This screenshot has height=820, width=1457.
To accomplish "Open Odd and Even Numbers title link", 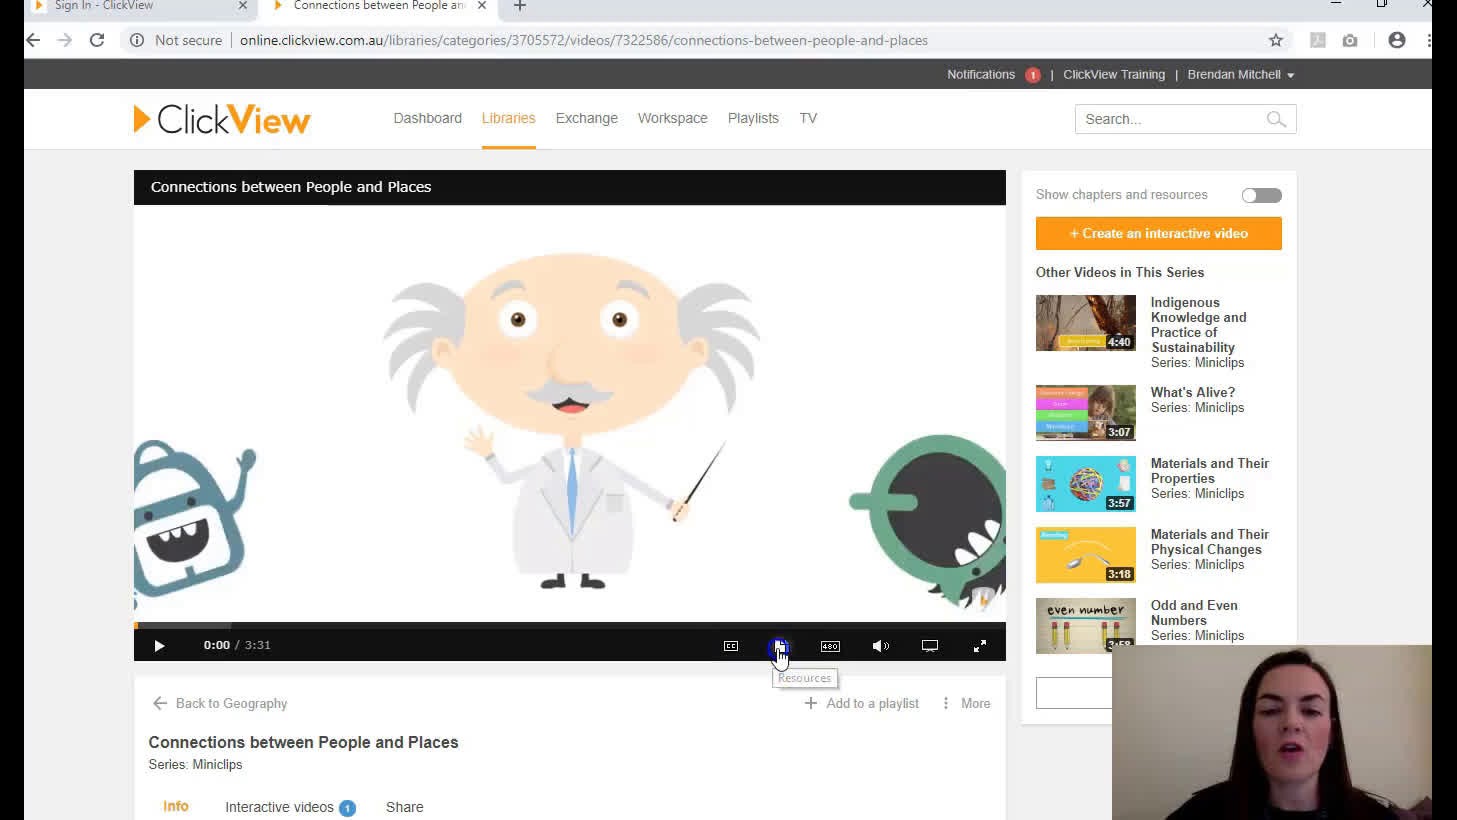I will (1194, 613).
